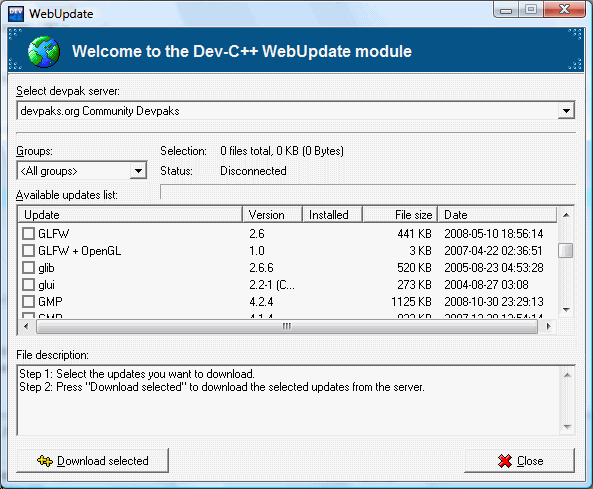This screenshot has width=593, height=489.
Task: Minimize the WebUpdate window
Action: click(x=506, y=10)
